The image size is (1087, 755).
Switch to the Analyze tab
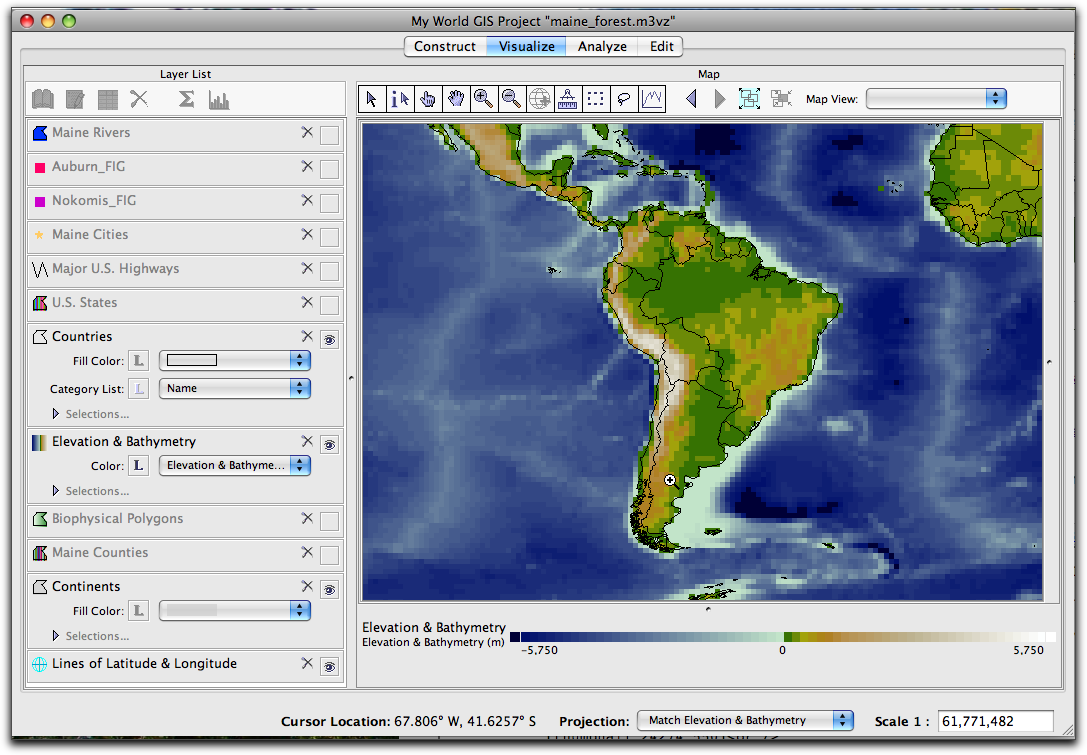tap(602, 46)
